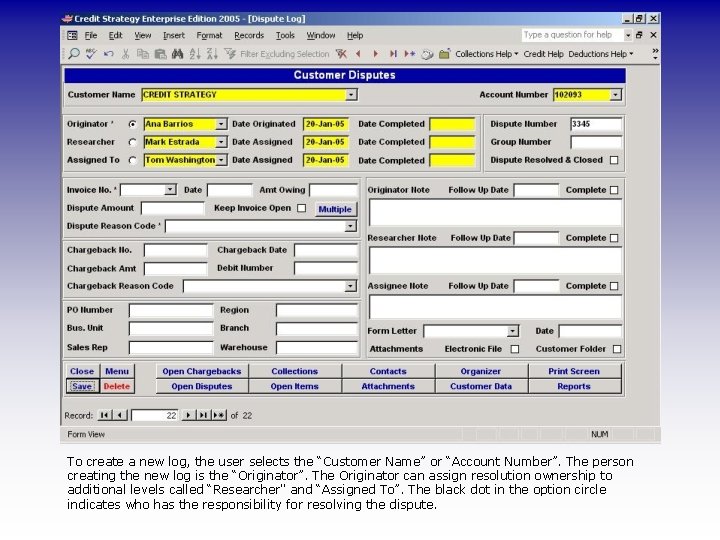Screen dimensions: 720x540
Task: Open the Collections Help menu
Action: [486, 54]
